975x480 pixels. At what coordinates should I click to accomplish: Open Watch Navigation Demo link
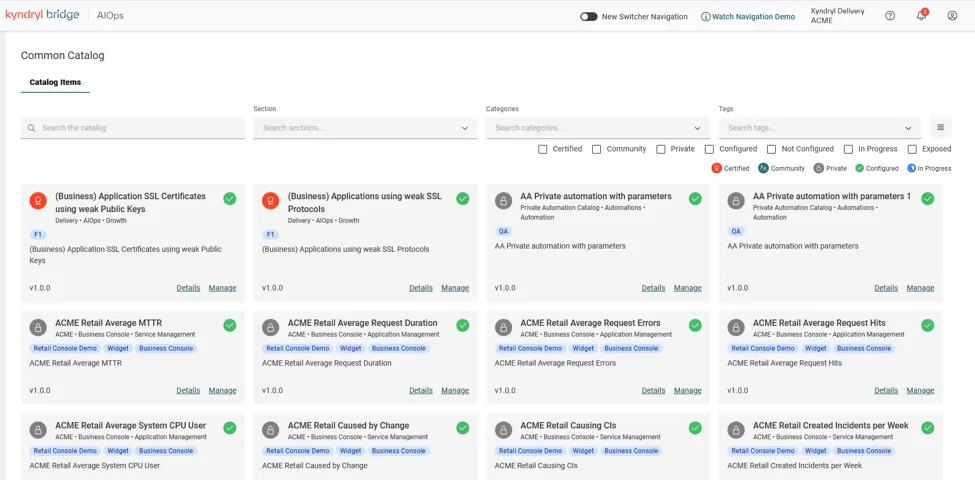coord(753,17)
